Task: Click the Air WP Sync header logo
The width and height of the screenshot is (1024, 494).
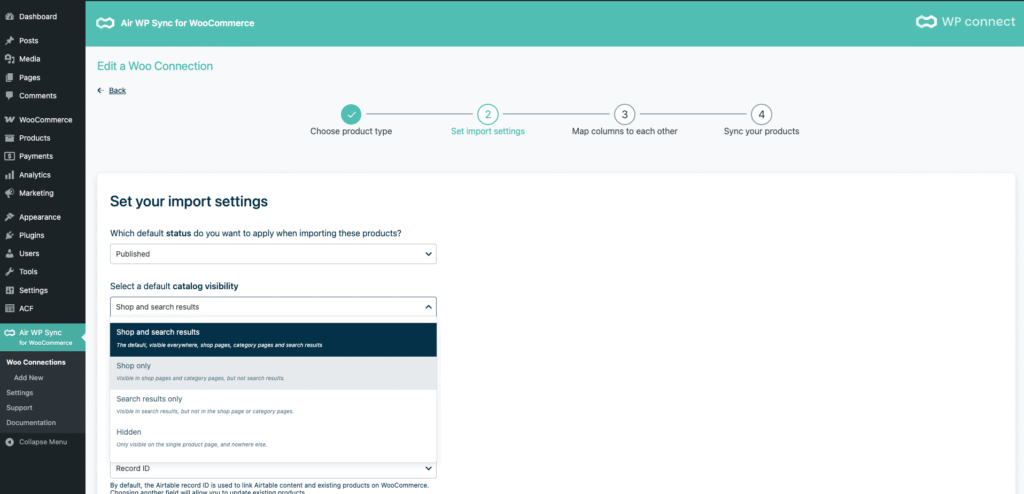Action: coord(104,22)
